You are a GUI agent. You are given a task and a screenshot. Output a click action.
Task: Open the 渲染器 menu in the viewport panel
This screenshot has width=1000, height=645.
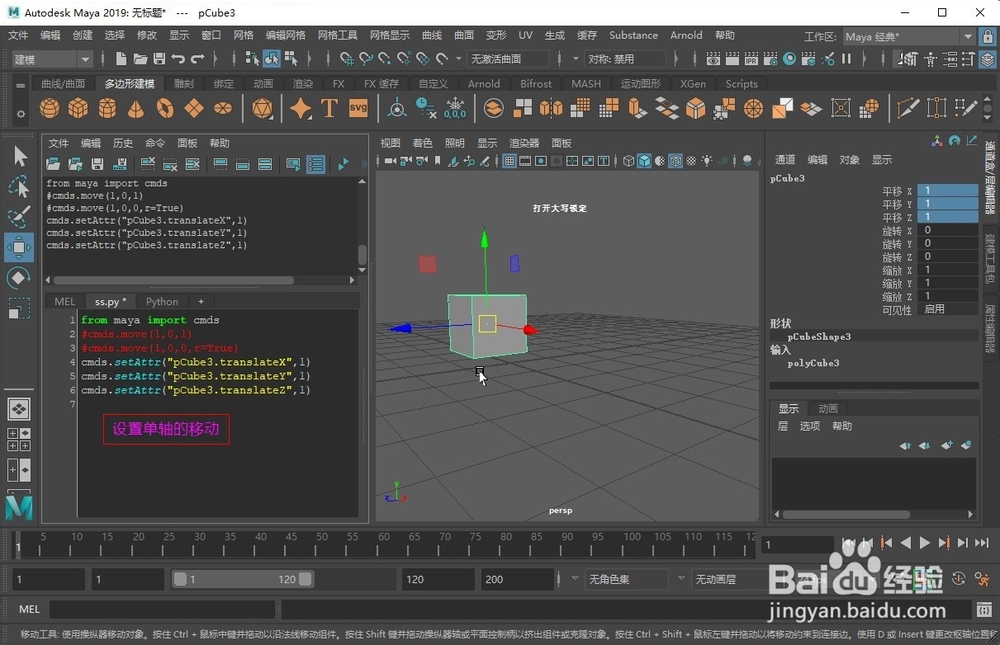click(x=525, y=142)
